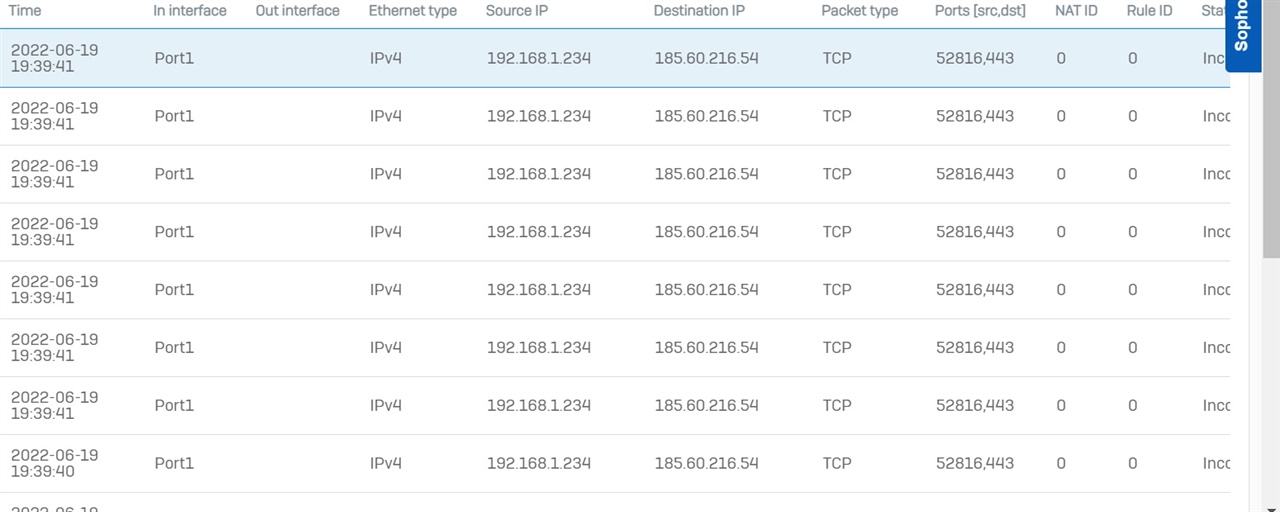Image resolution: width=1280 pixels, height=512 pixels.
Task: Click the NAT ID value in the highlighted row
Action: click(1060, 58)
